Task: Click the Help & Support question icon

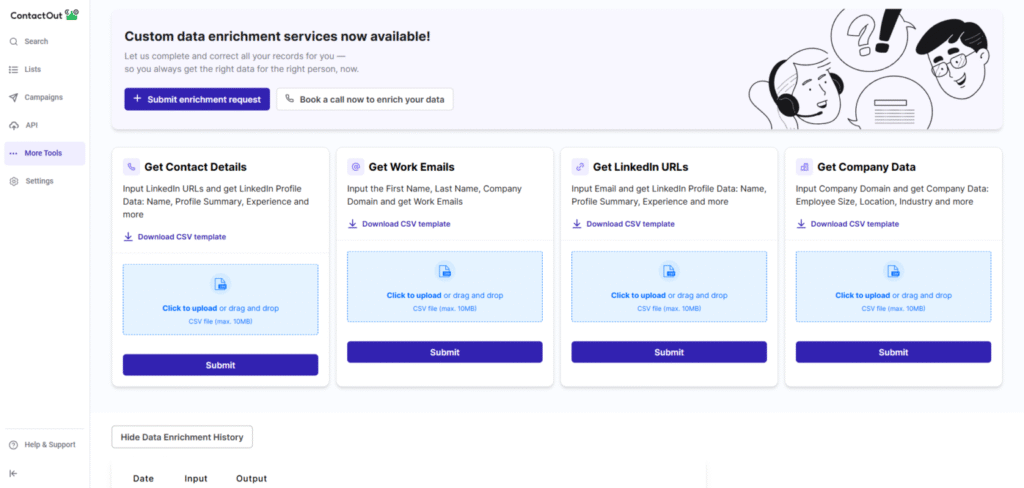Action: pos(14,444)
